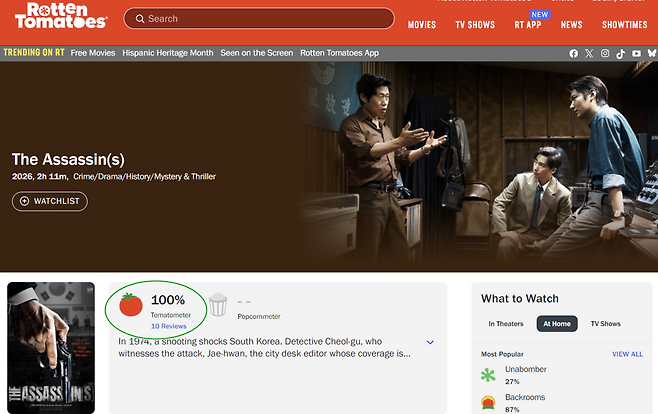This screenshot has width=658, height=414.
Task: Switch to In Theaters tab
Action: pos(506,324)
